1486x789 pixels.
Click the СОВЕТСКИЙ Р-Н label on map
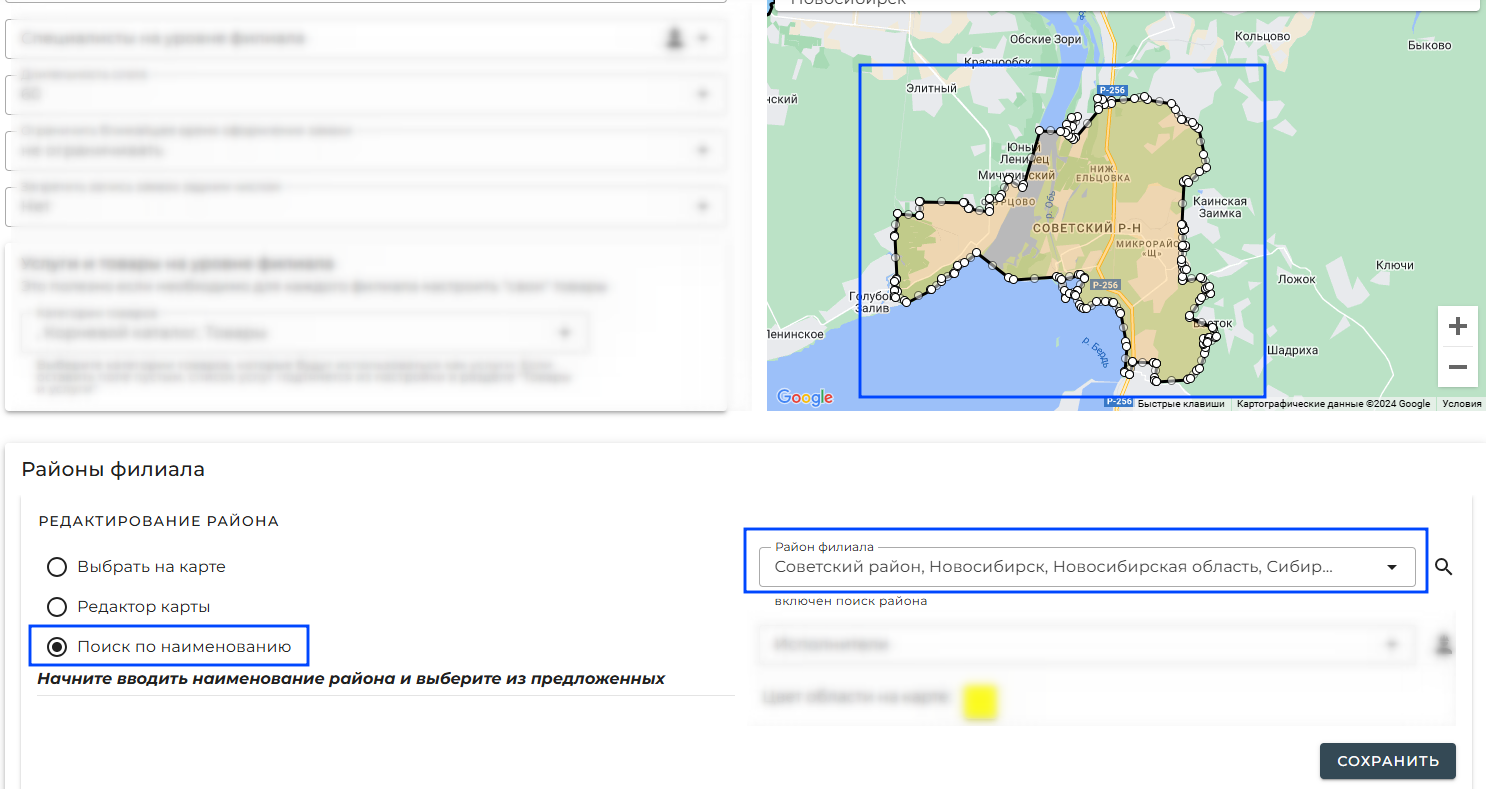tap(1086, 228)
